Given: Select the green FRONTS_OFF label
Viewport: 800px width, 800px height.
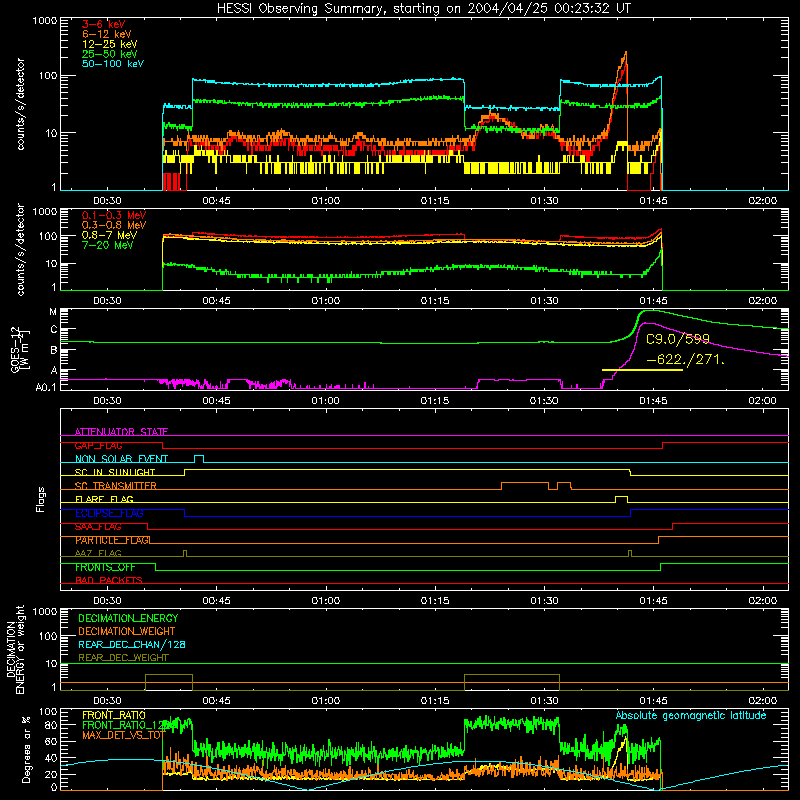Looking at the screenshot, I should pos(105,567).
